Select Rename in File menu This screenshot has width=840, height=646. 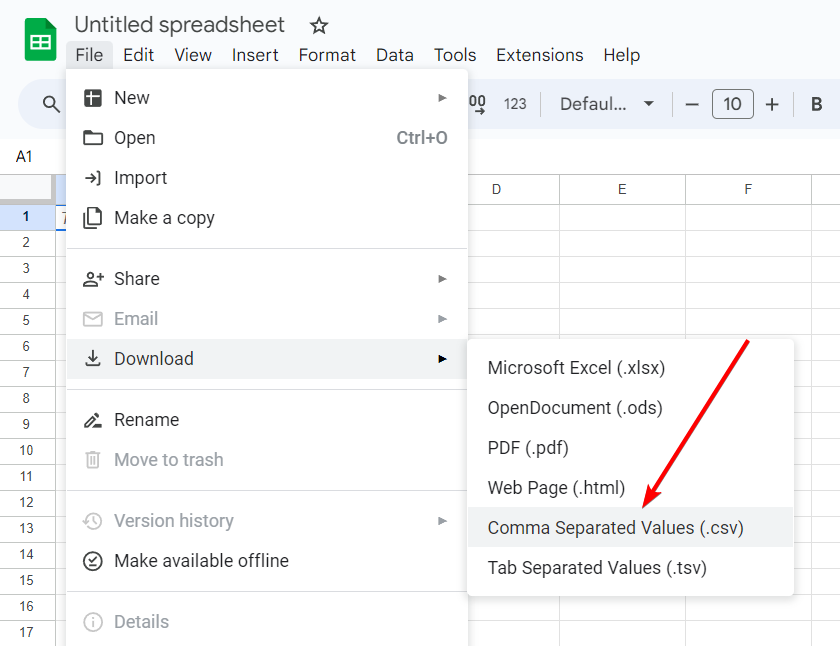[267, 420]
